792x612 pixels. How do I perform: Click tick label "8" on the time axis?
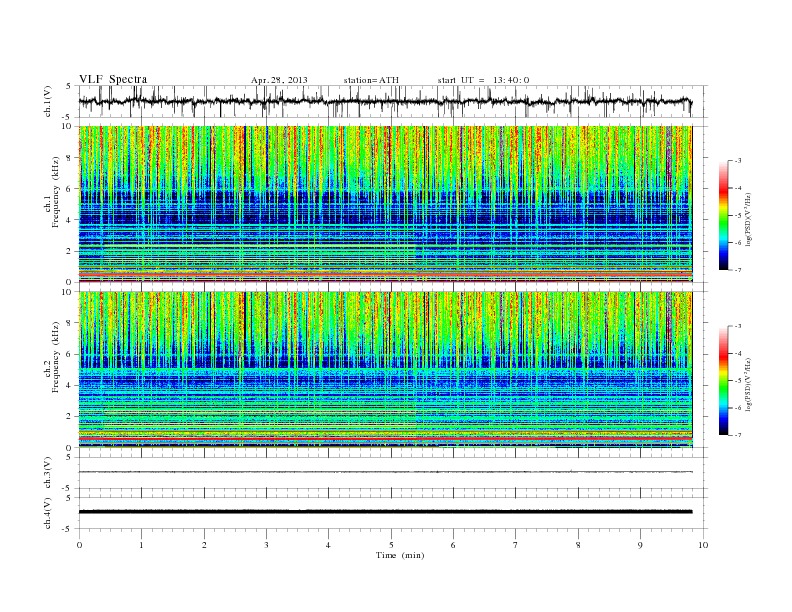[x=578, y=545]
